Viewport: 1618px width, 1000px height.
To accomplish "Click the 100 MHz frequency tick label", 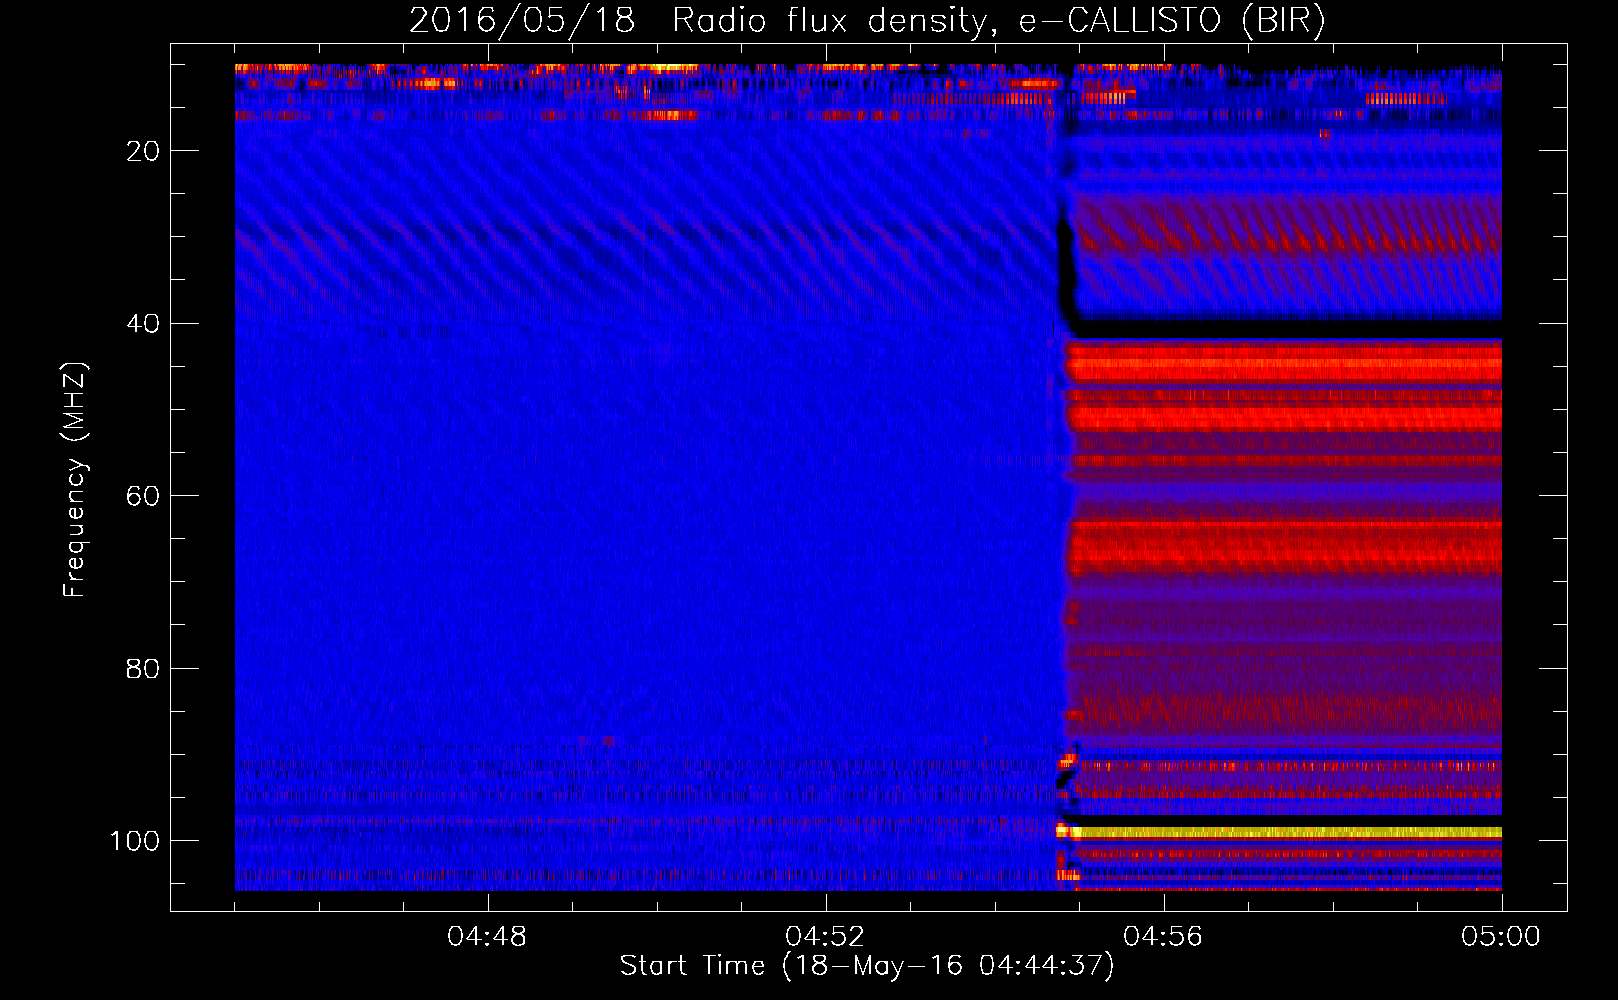I will (135, 841).
